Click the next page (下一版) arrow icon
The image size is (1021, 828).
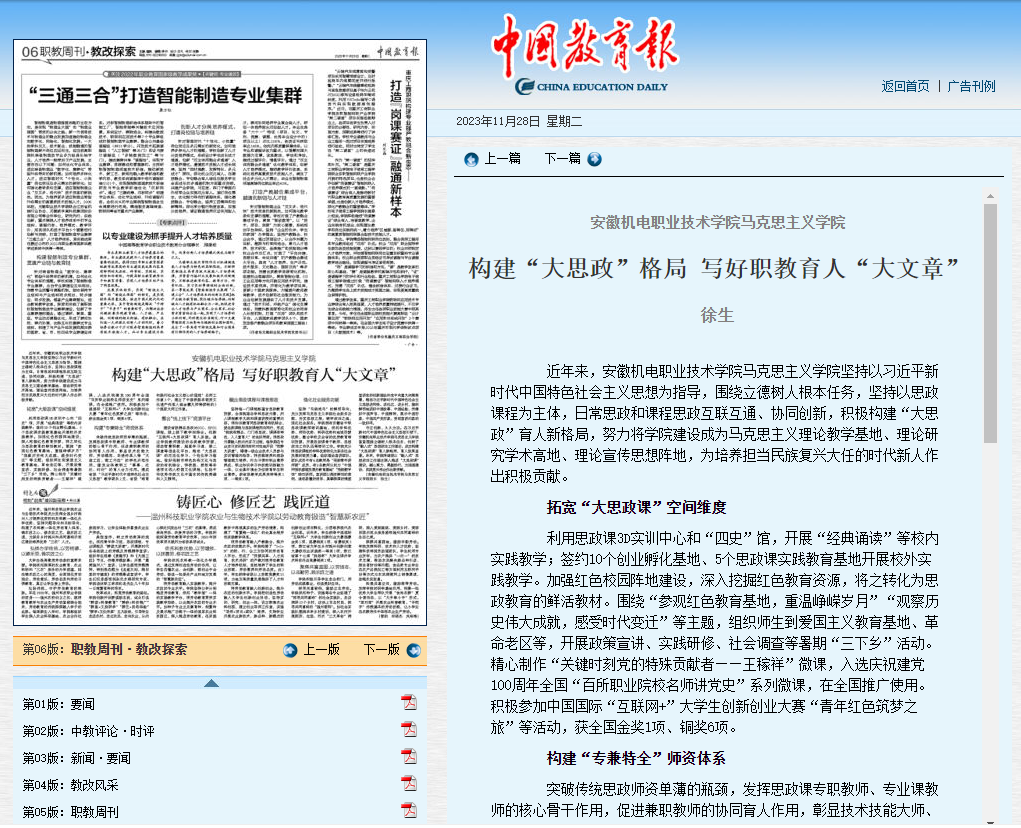tap(413, 650)
